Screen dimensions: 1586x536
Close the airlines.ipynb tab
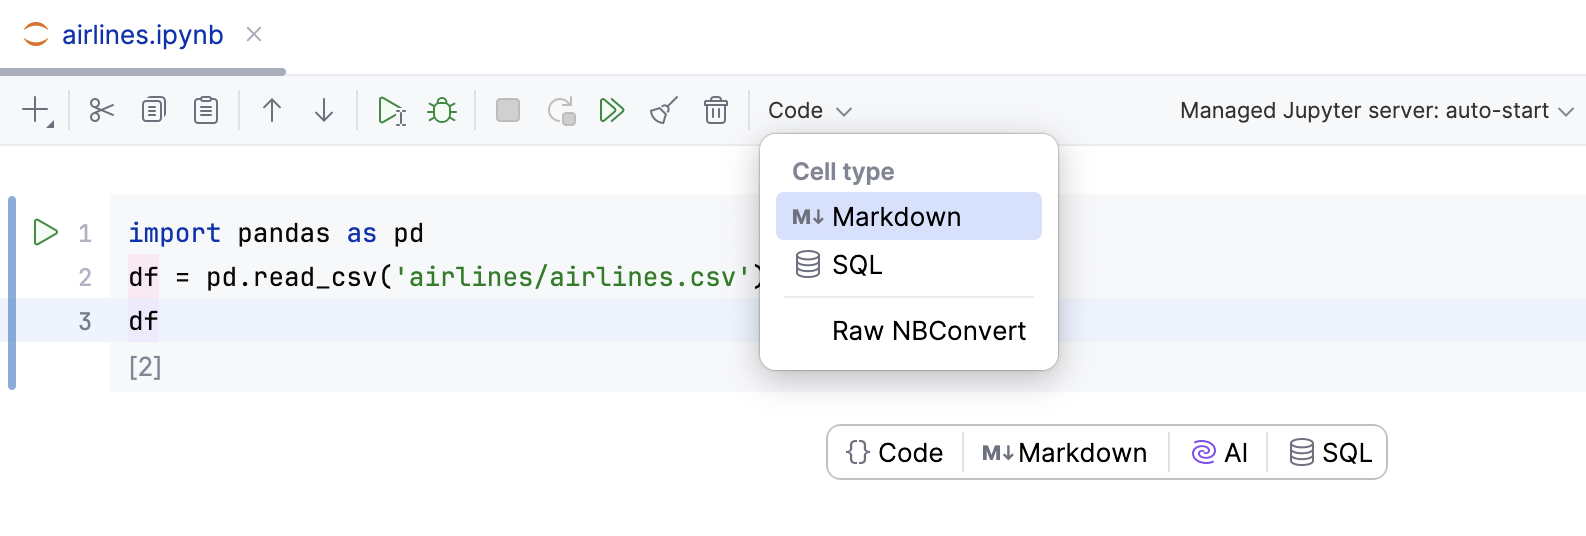point(254,35)
